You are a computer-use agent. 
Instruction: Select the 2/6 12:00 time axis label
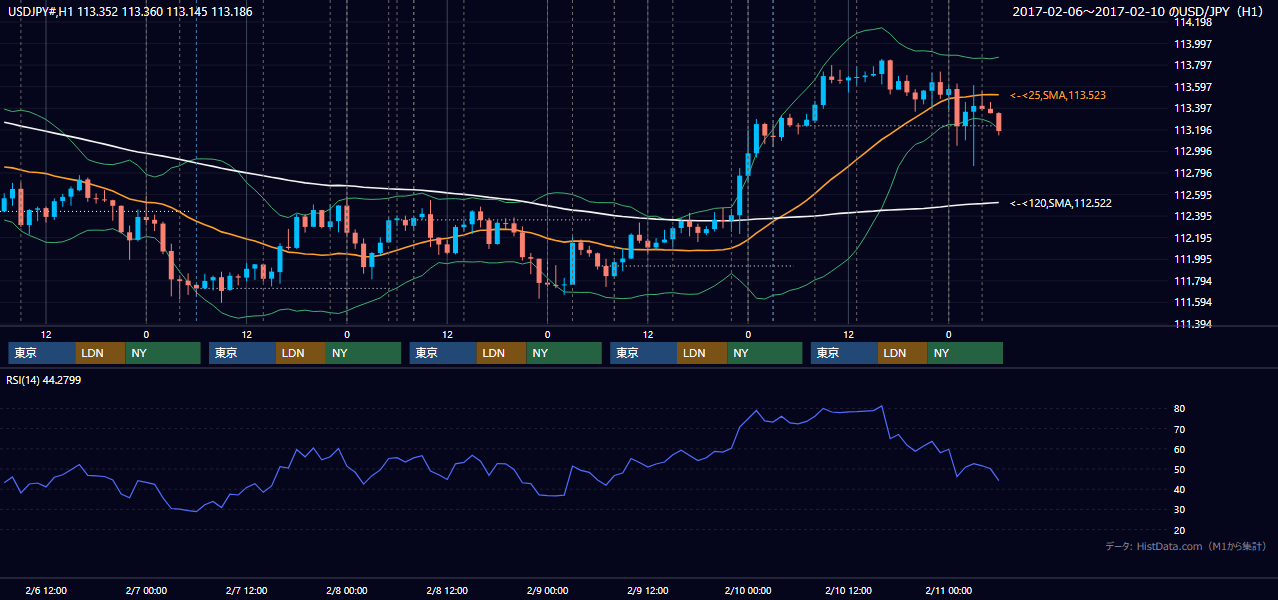tap(46, 591)
